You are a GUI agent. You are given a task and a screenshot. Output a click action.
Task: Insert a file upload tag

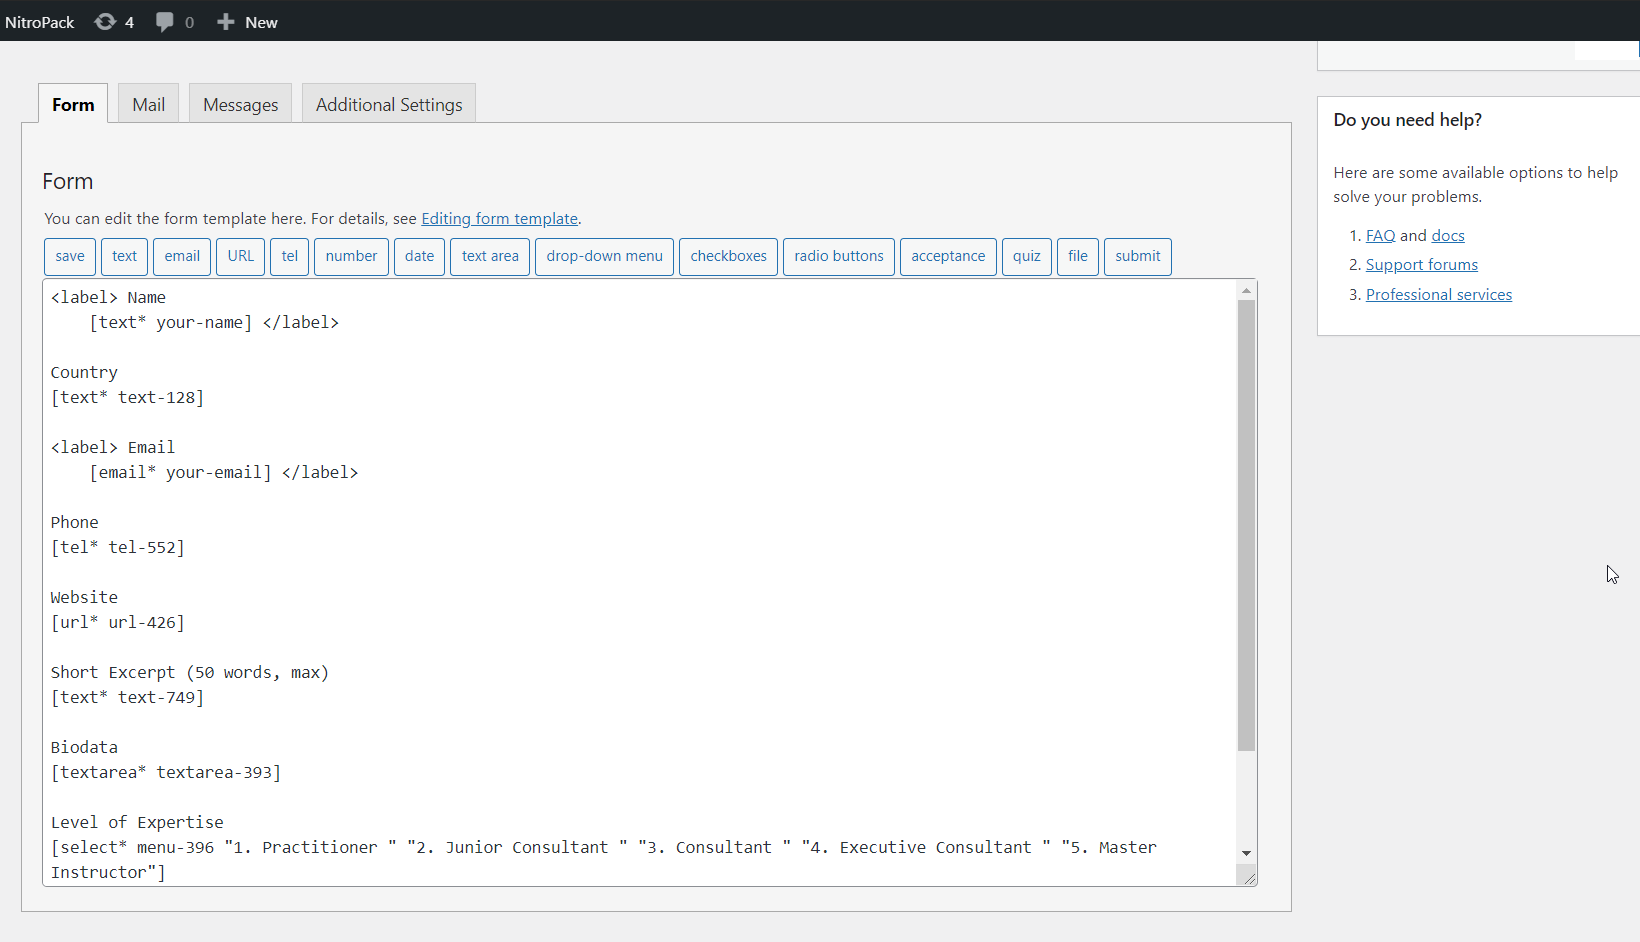[x=1078, y=256]
